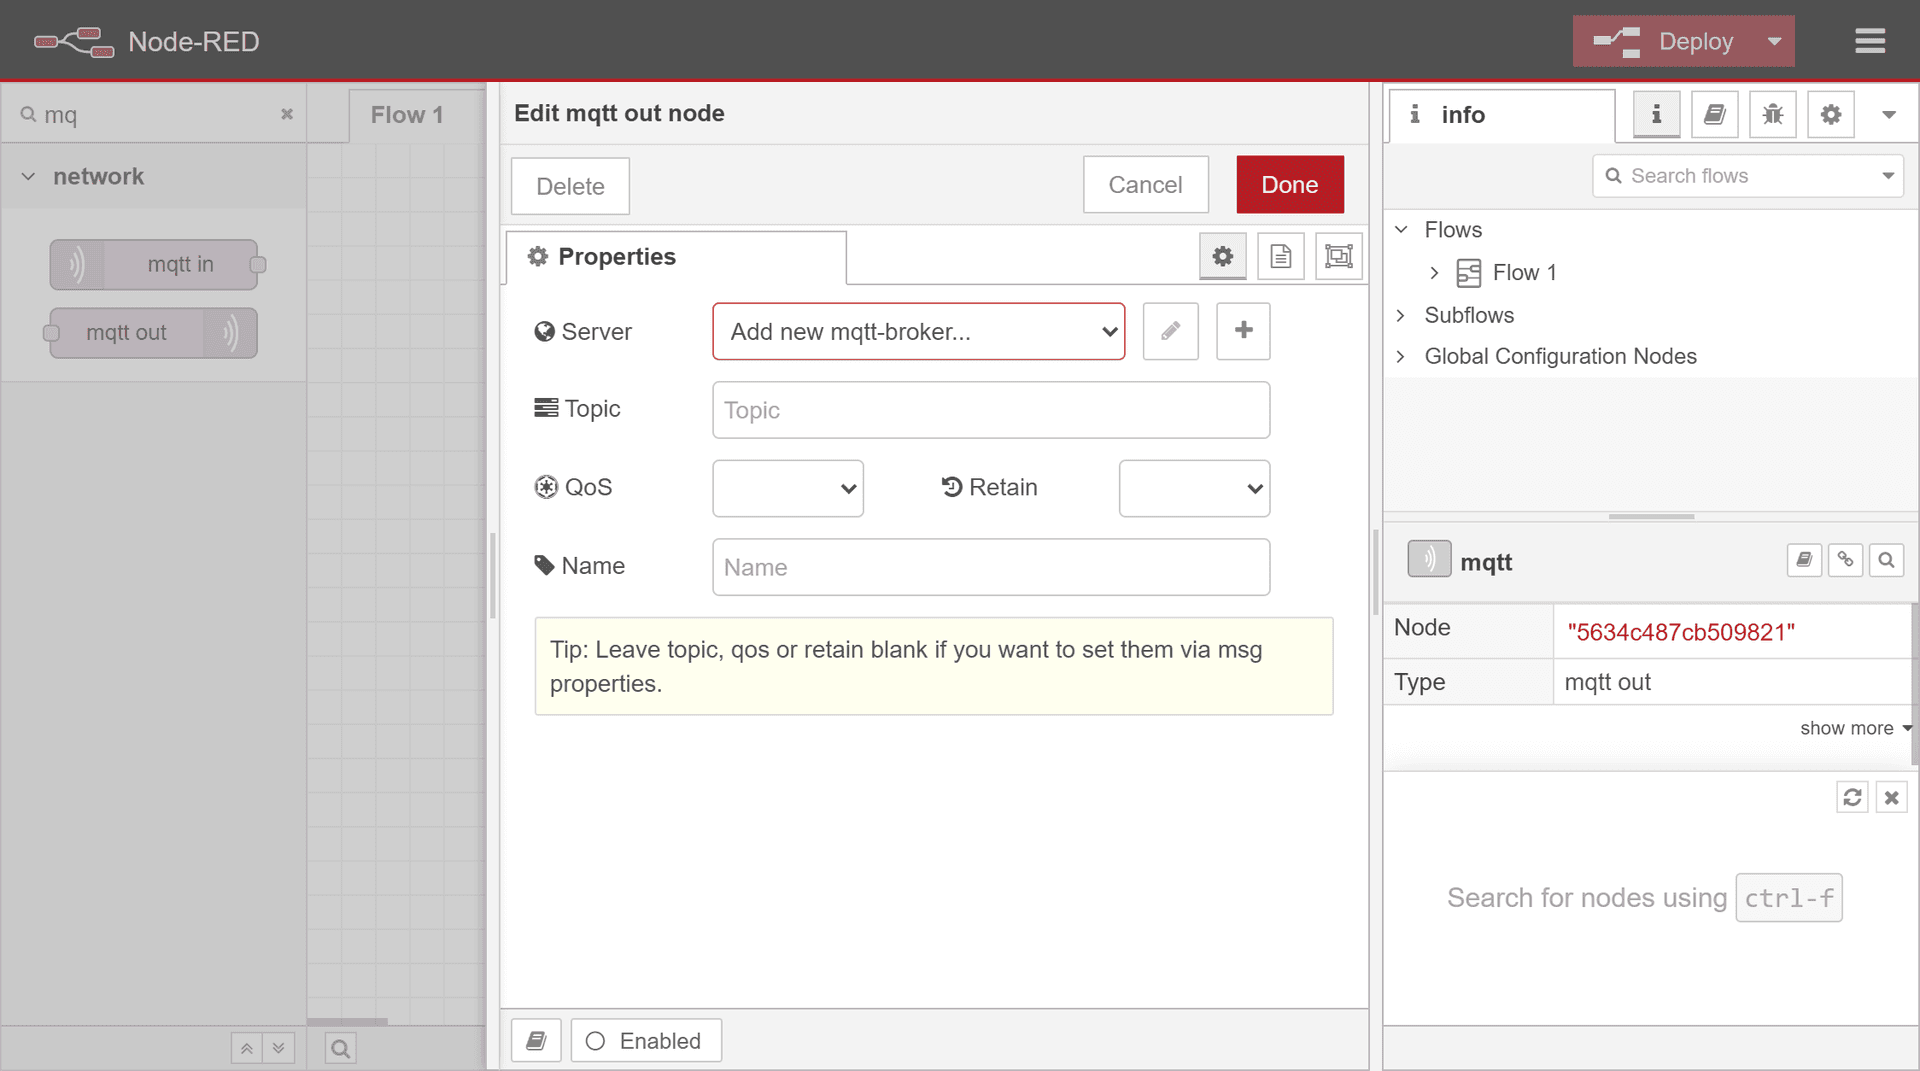Open the configuration nodes sidebar
1920x1071 pixels.
[x=1830, y=114]
